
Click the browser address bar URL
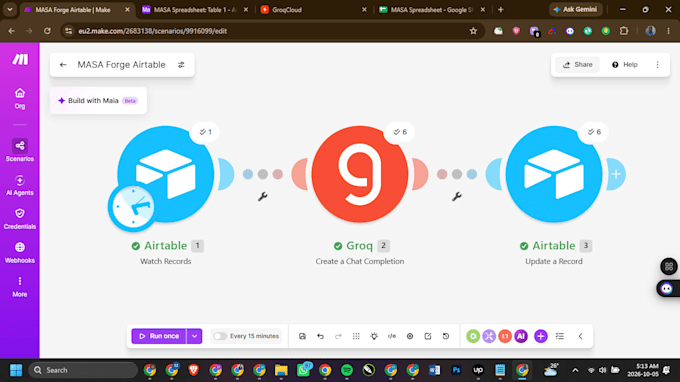coord(152,31)
